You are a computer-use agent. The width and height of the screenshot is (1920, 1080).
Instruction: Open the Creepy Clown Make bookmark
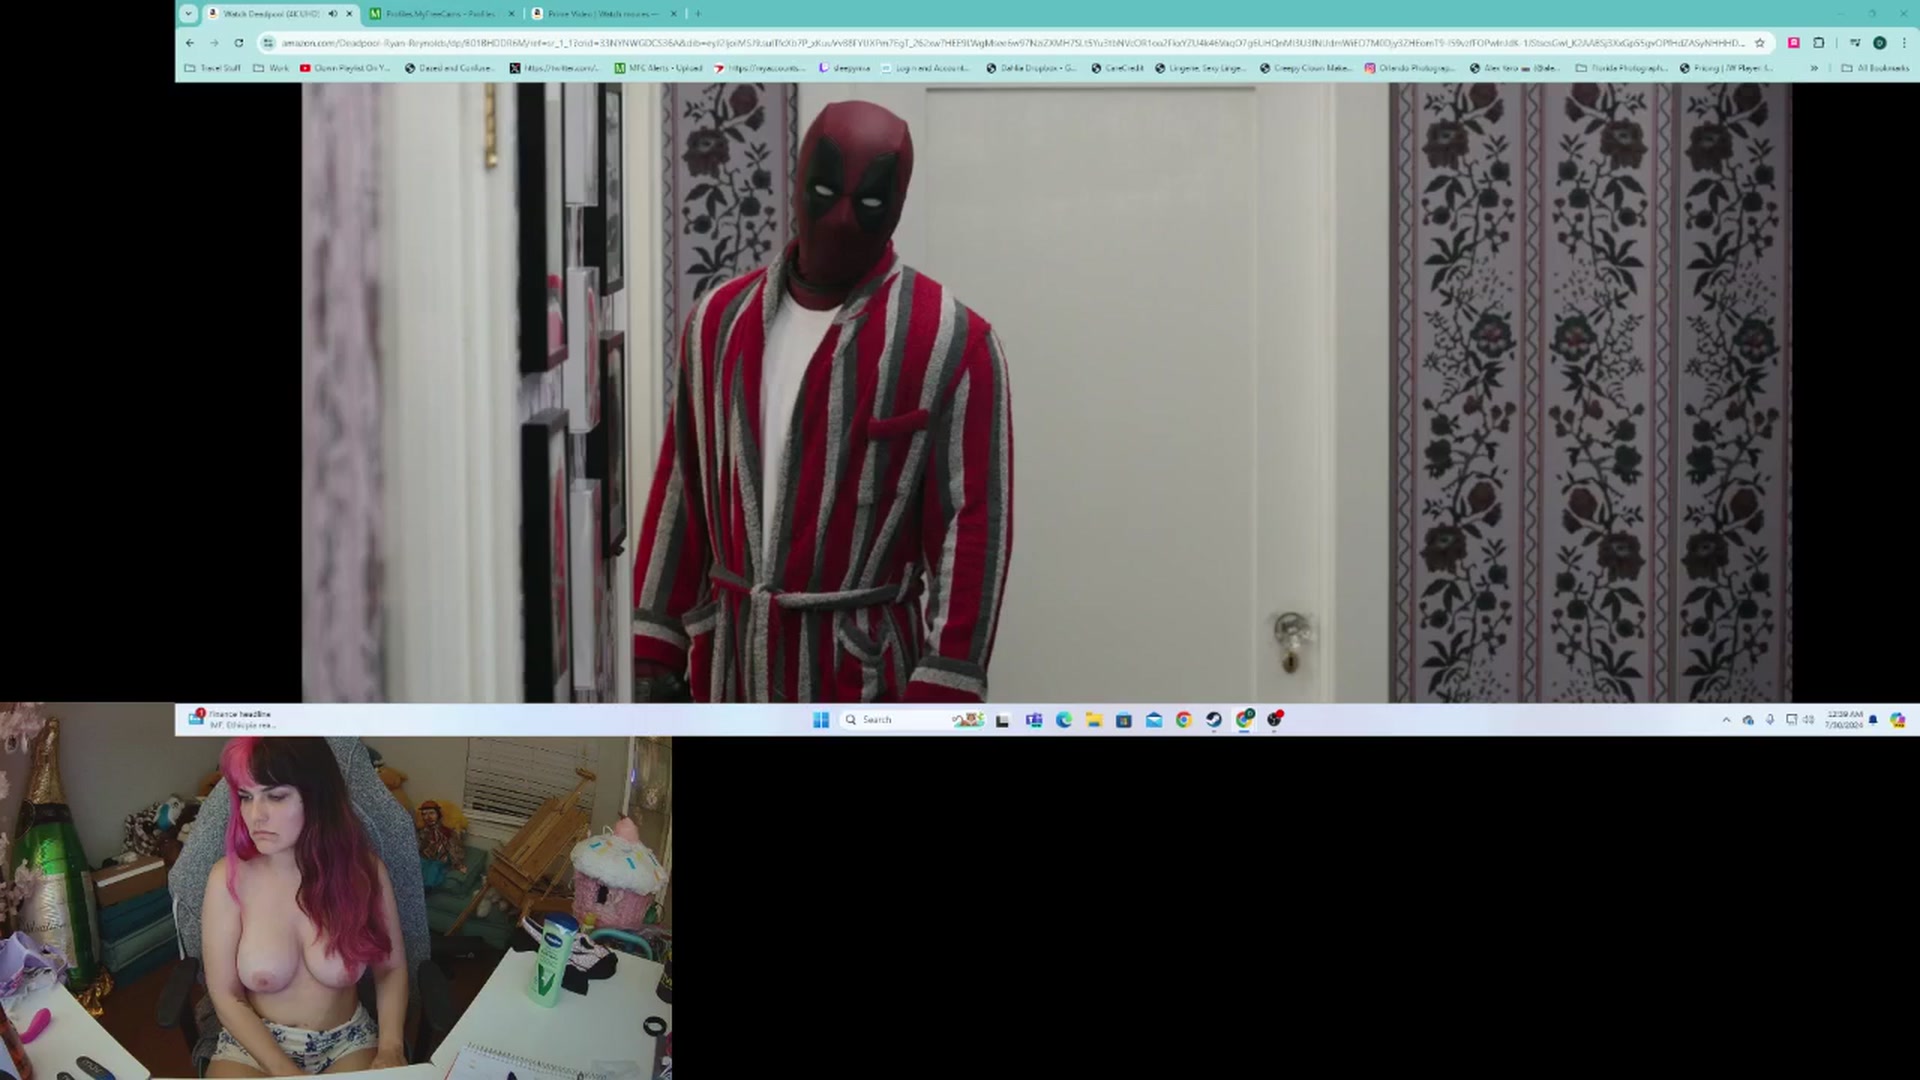pyautogui.click(x=1306, y=68)
